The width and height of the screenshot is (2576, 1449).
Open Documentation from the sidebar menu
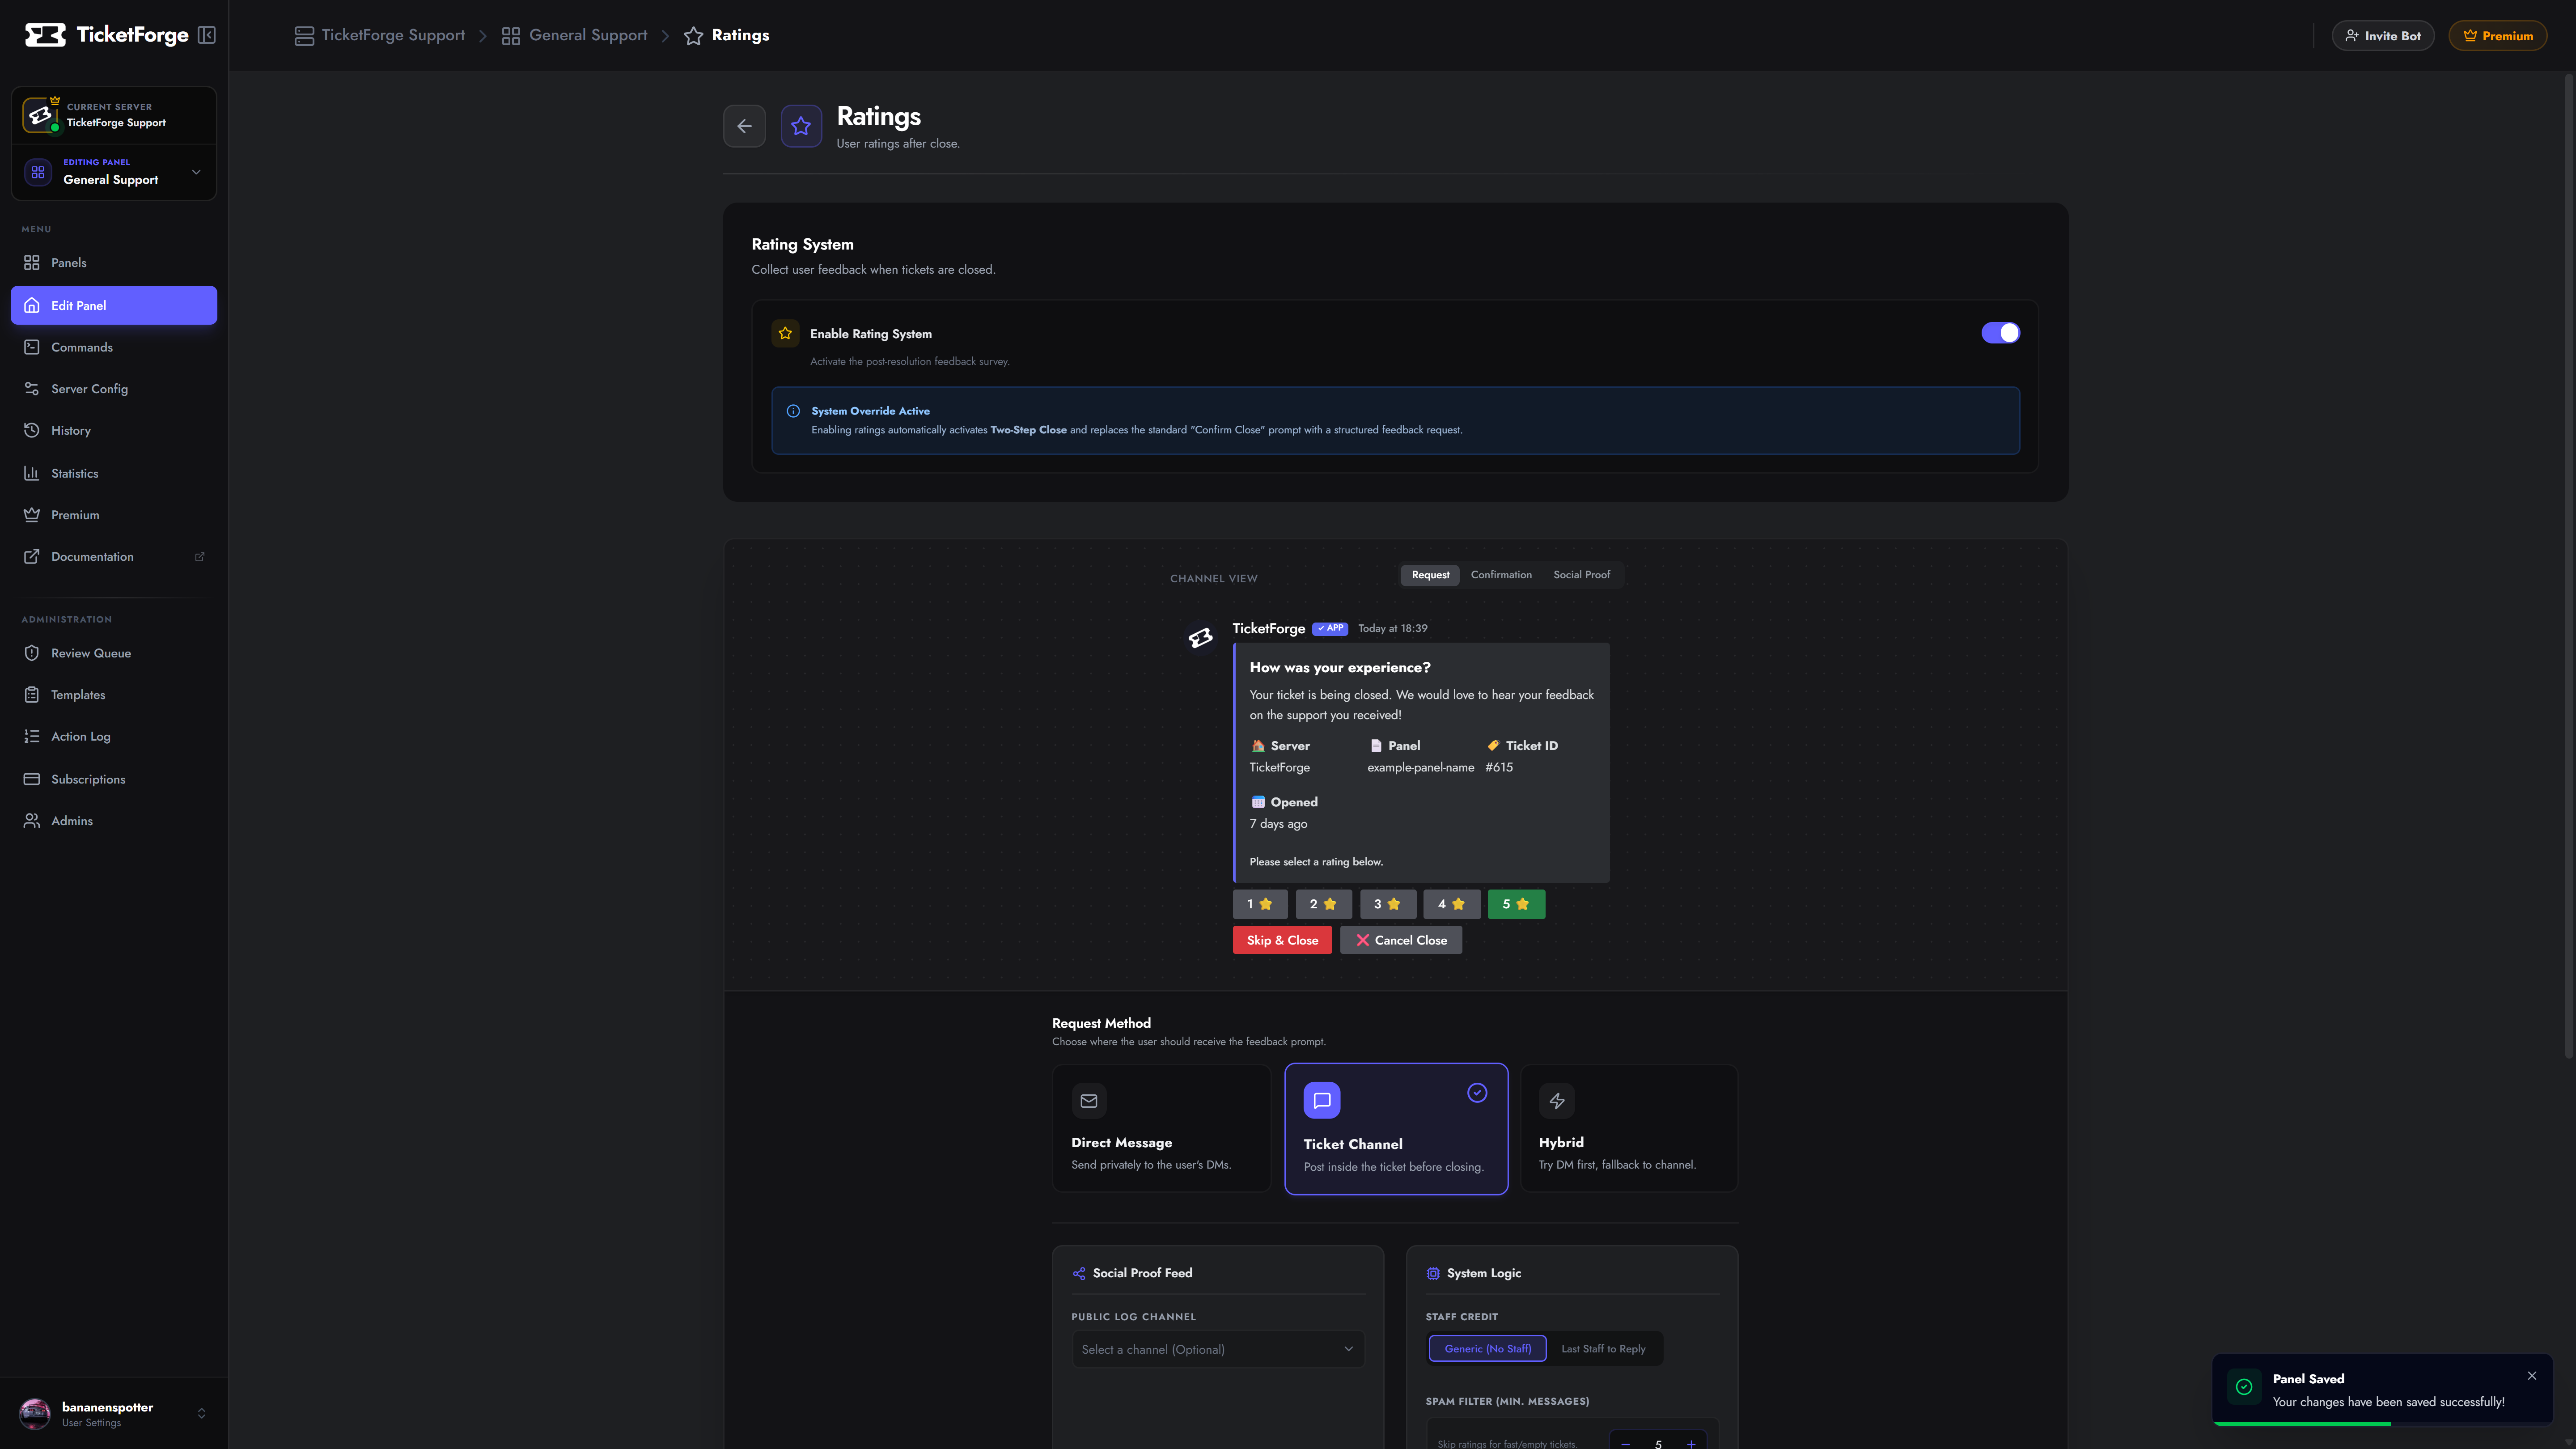click(x=114, y=557)
